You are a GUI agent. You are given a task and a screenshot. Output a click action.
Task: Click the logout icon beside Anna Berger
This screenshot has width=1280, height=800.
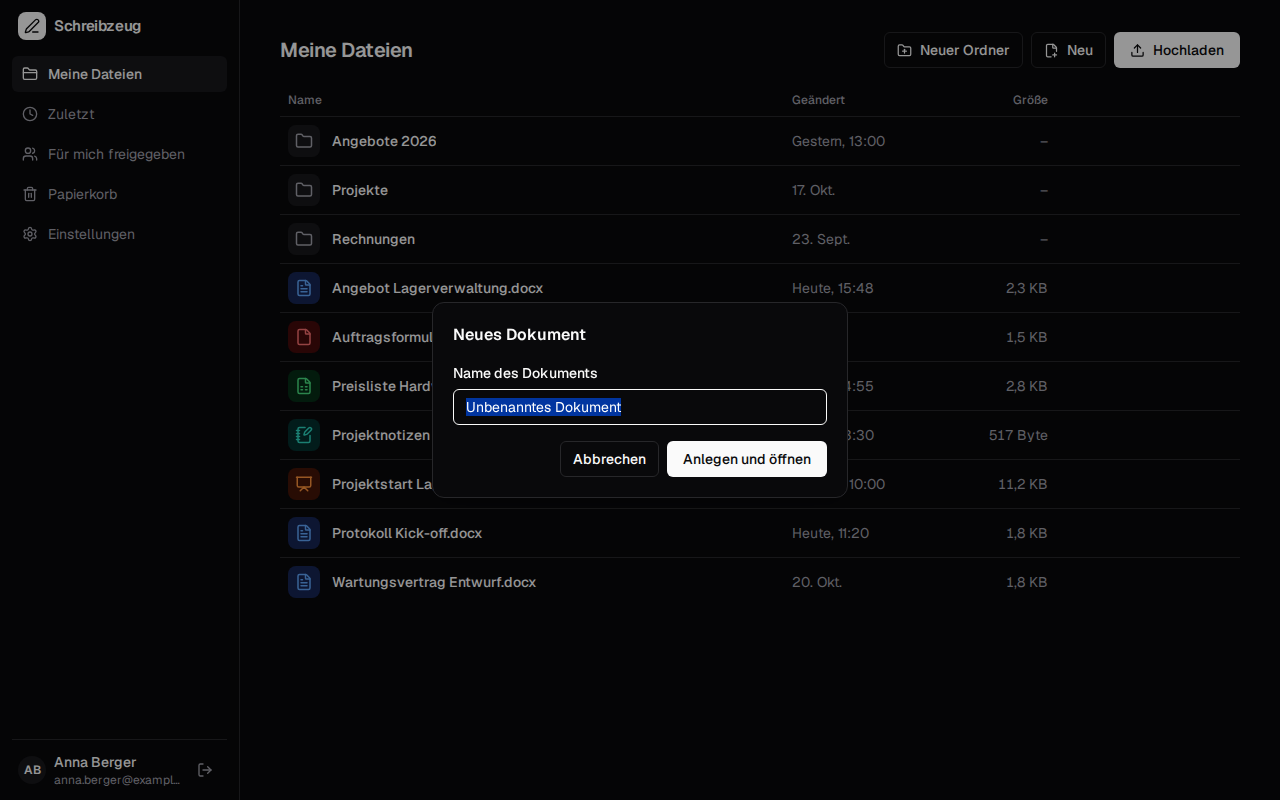click(x=205, y=770)
